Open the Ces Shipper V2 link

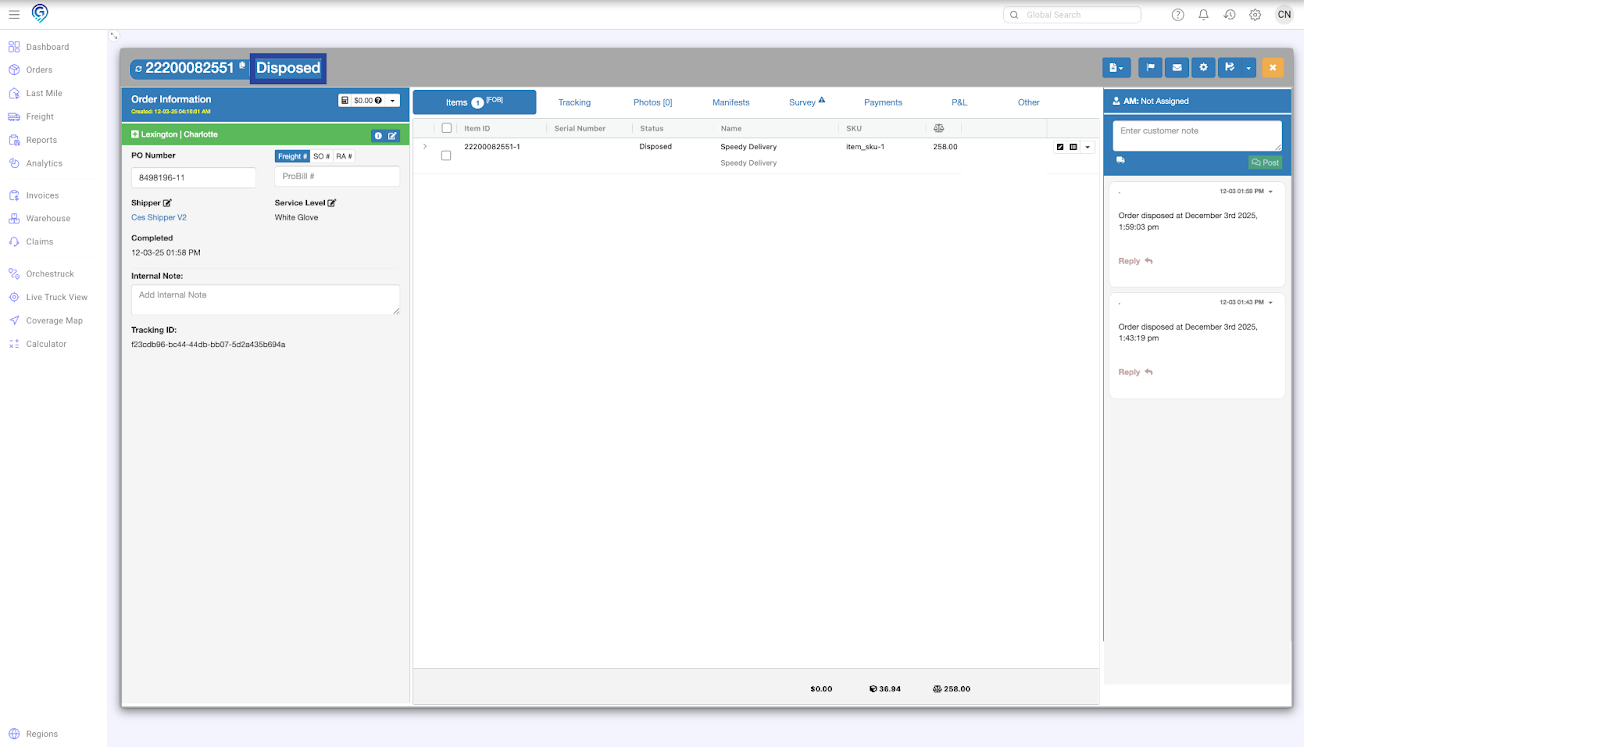(x=159, y=217)
